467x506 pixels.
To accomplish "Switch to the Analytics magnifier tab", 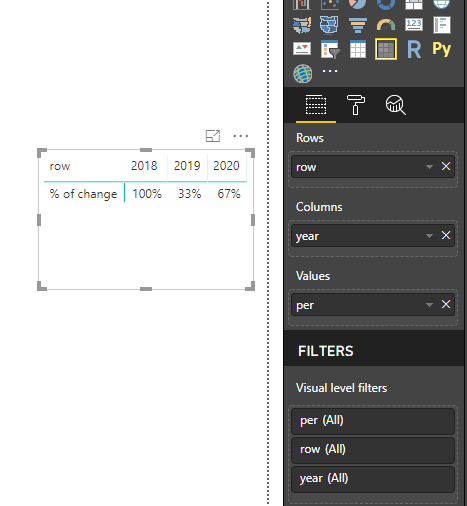I will coord(396,105).
